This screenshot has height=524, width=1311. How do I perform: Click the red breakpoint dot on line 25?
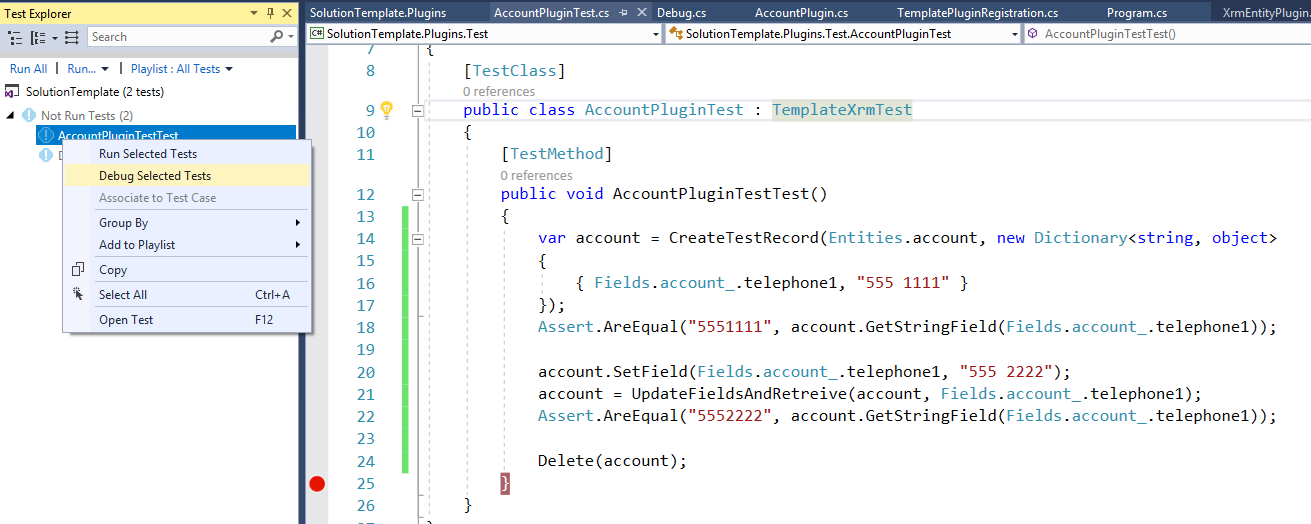tap(317, 484)
